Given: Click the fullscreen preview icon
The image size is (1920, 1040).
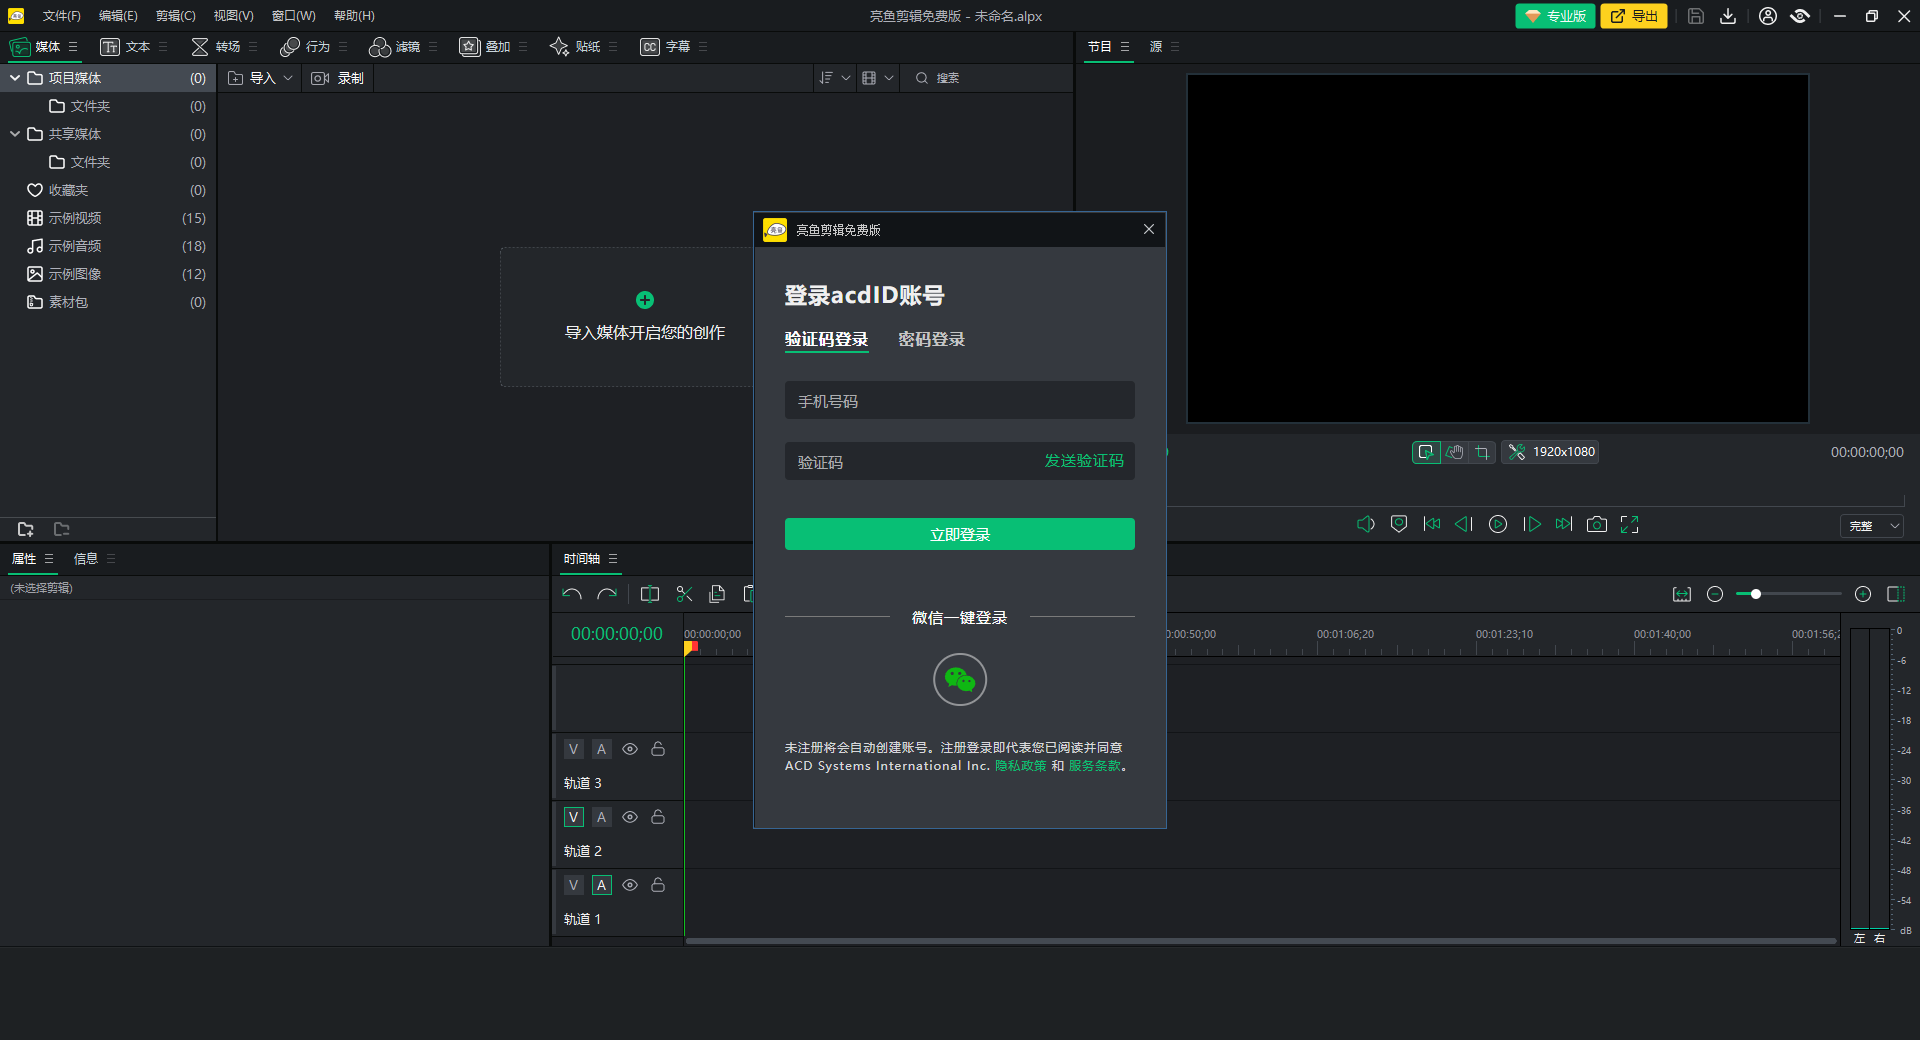Looking at the screenshot, I should point(1629,524).
